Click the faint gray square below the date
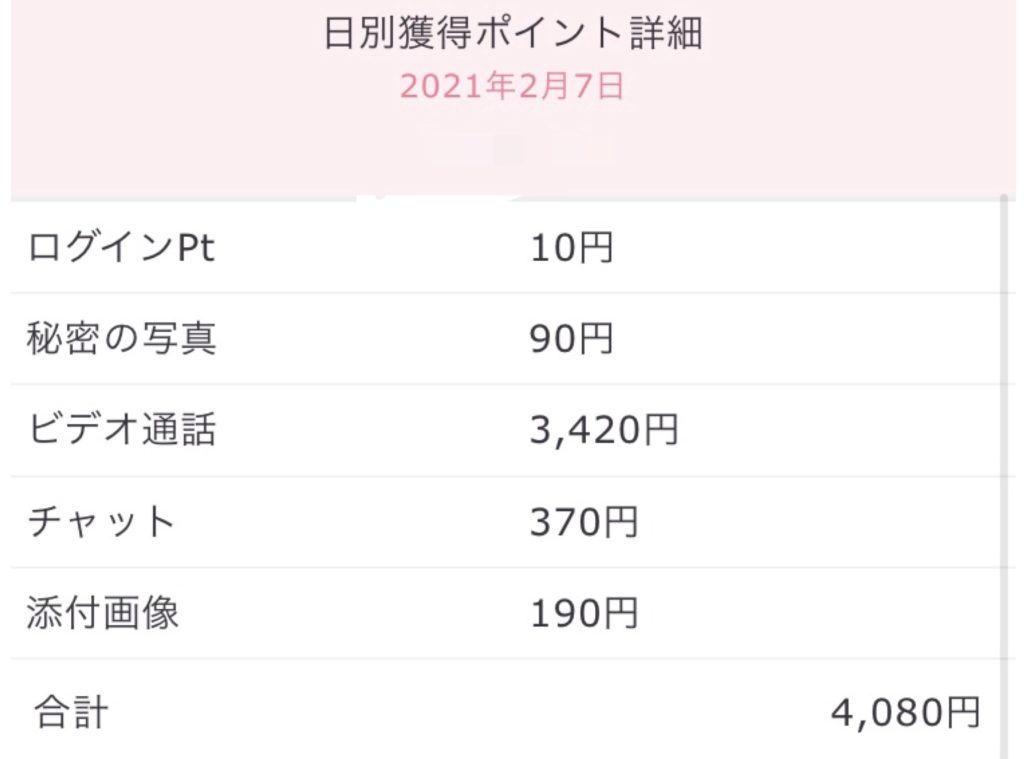Viewport: 1024px width, 759px height. pyautogui.click(x=510, y=150)
